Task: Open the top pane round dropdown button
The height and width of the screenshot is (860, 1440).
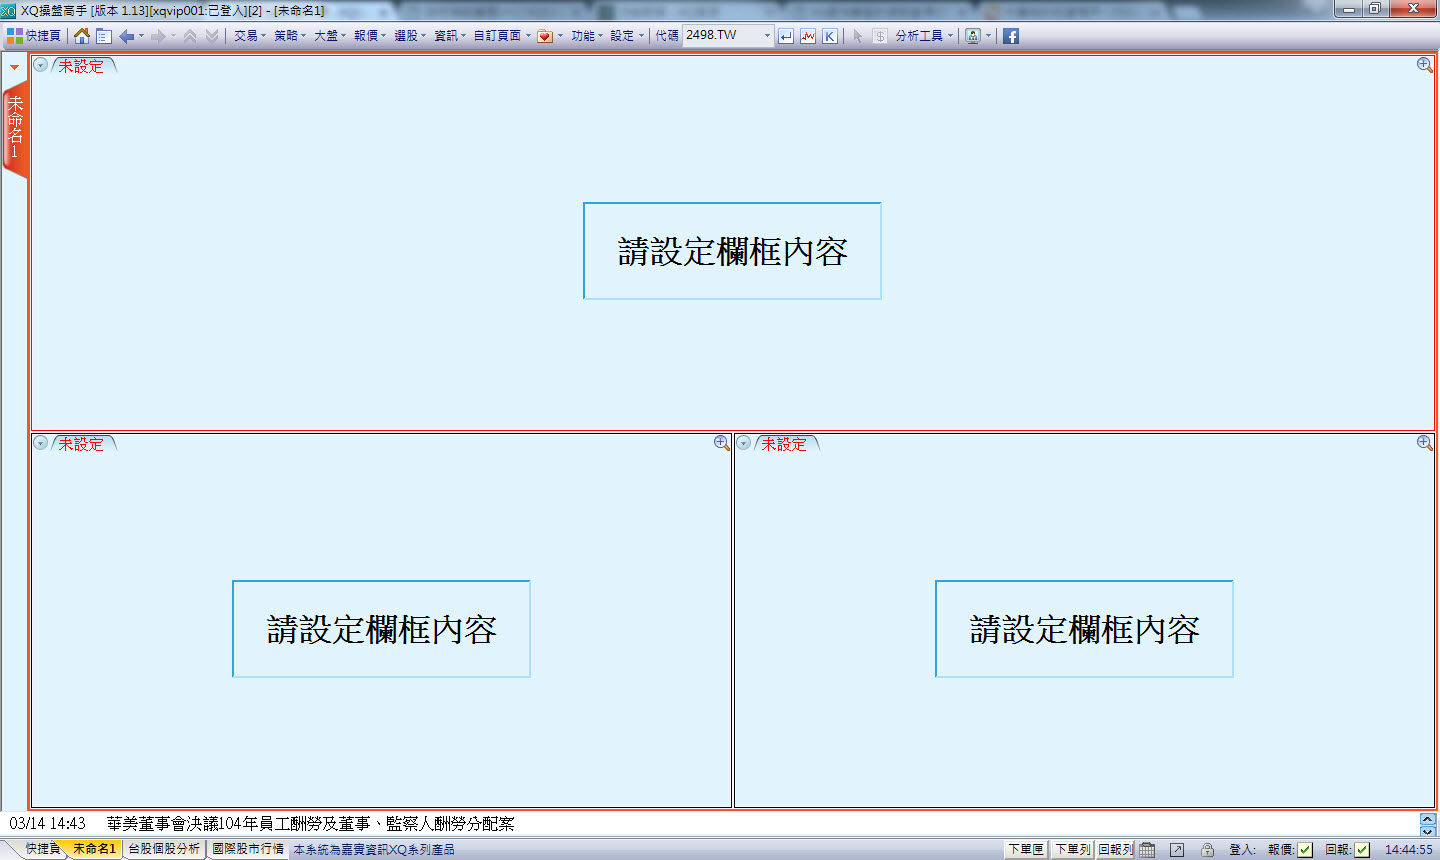Action: [x=40, y=65]
